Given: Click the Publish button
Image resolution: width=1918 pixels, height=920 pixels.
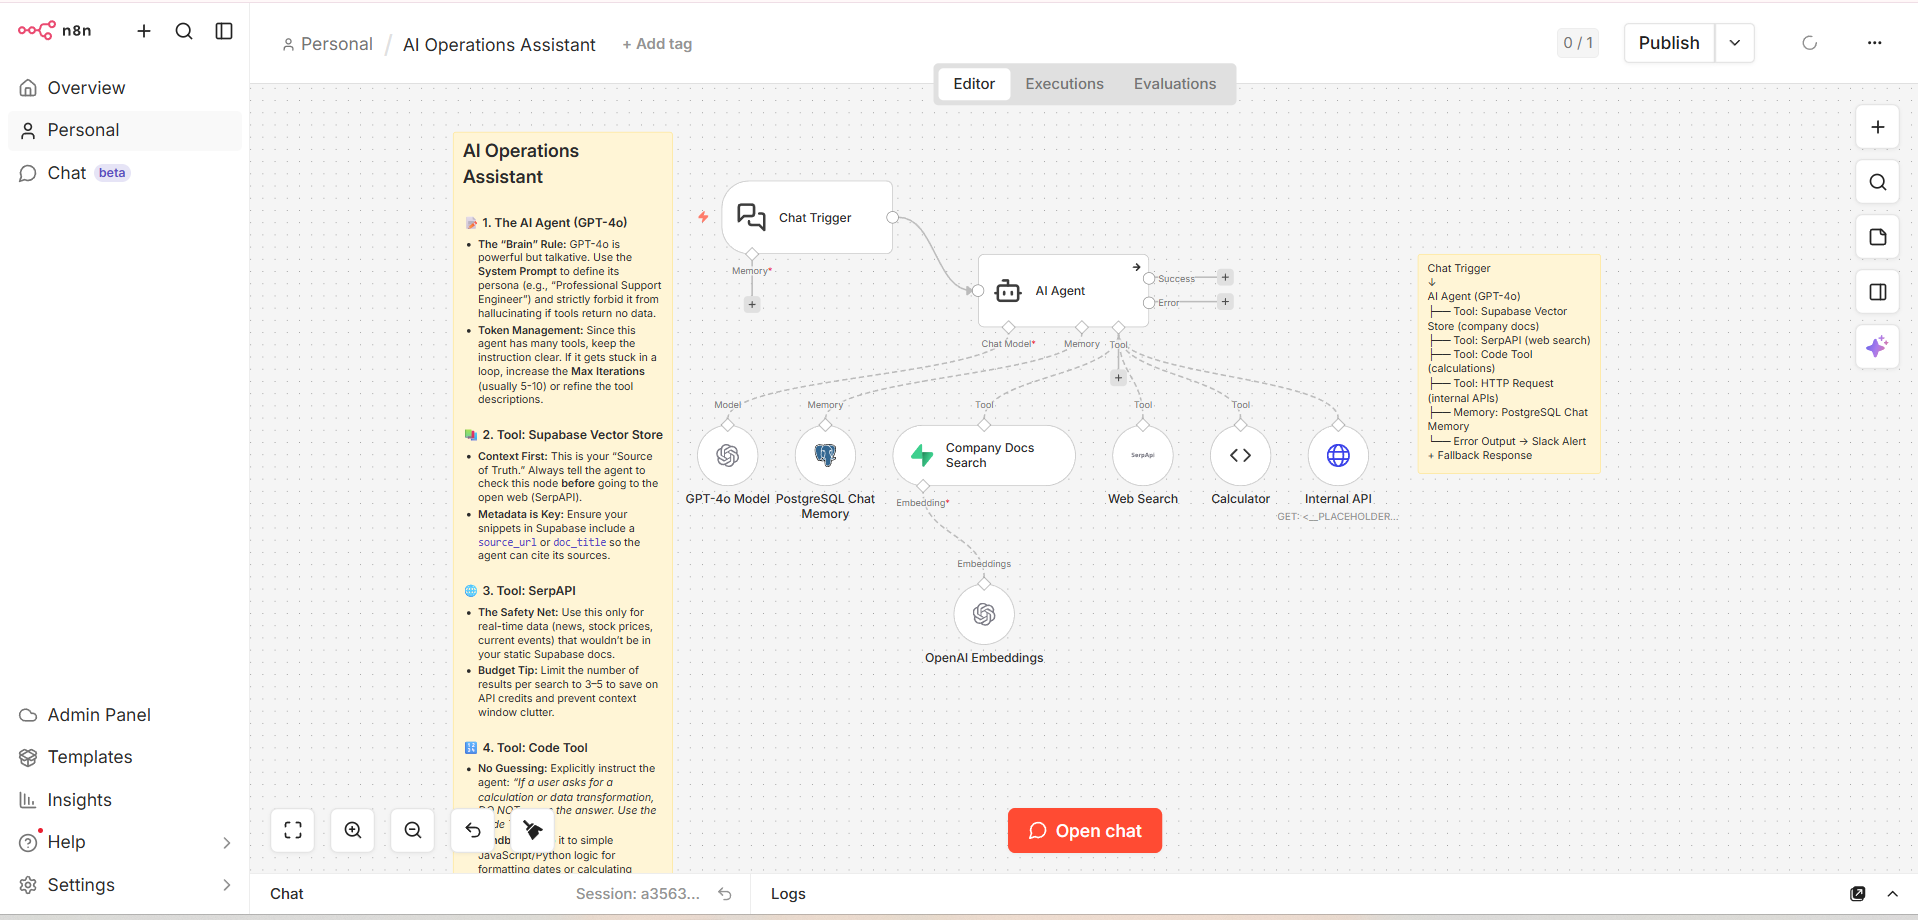Looking at the screenshot, I should (1669, 43).
